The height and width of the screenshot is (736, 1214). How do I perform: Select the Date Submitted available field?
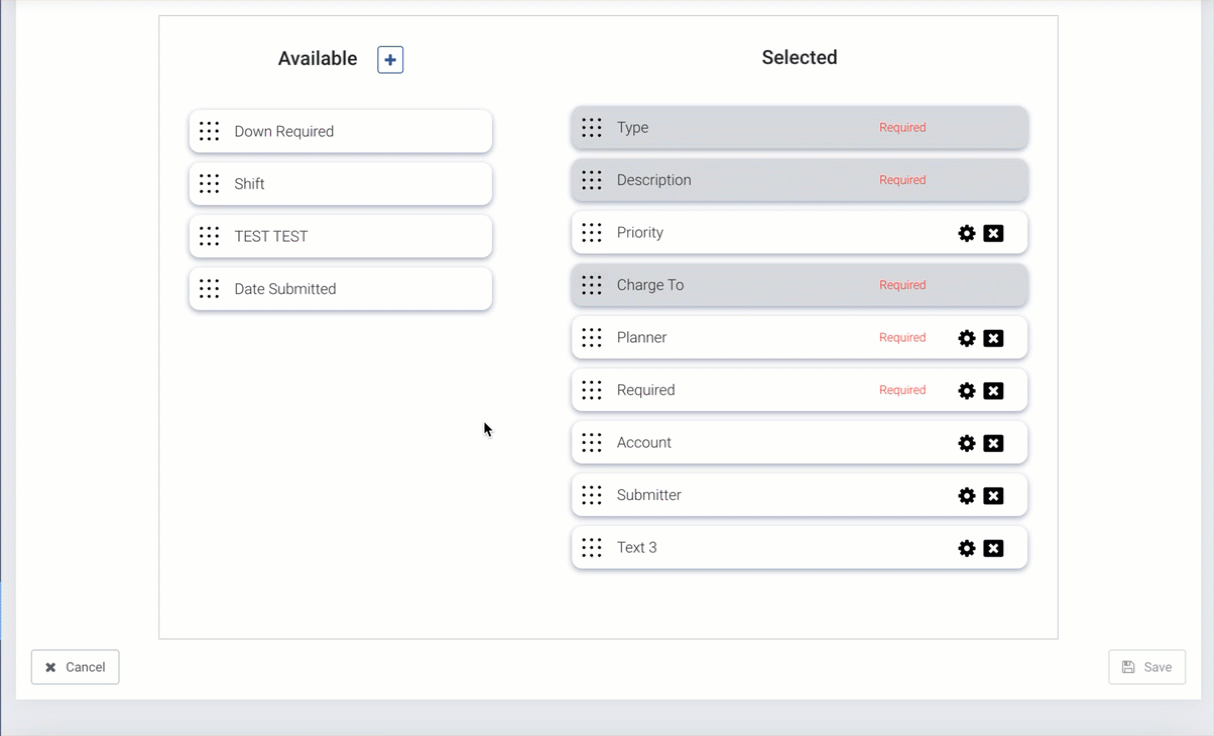(340, 289)
